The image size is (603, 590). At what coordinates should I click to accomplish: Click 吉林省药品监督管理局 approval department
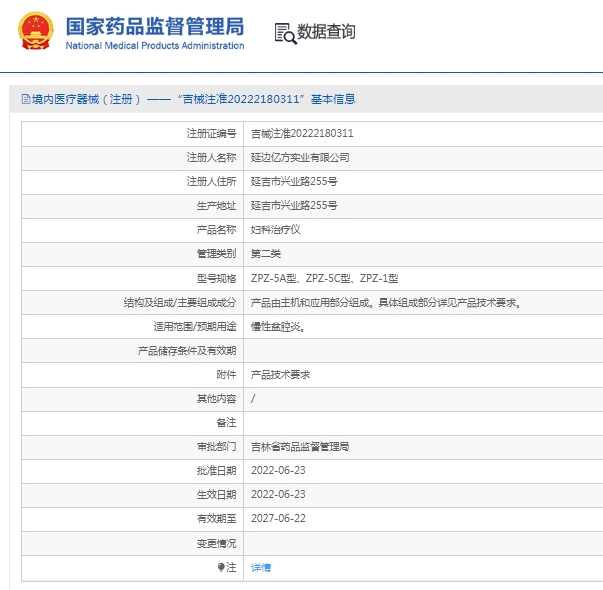click(300, 447)
